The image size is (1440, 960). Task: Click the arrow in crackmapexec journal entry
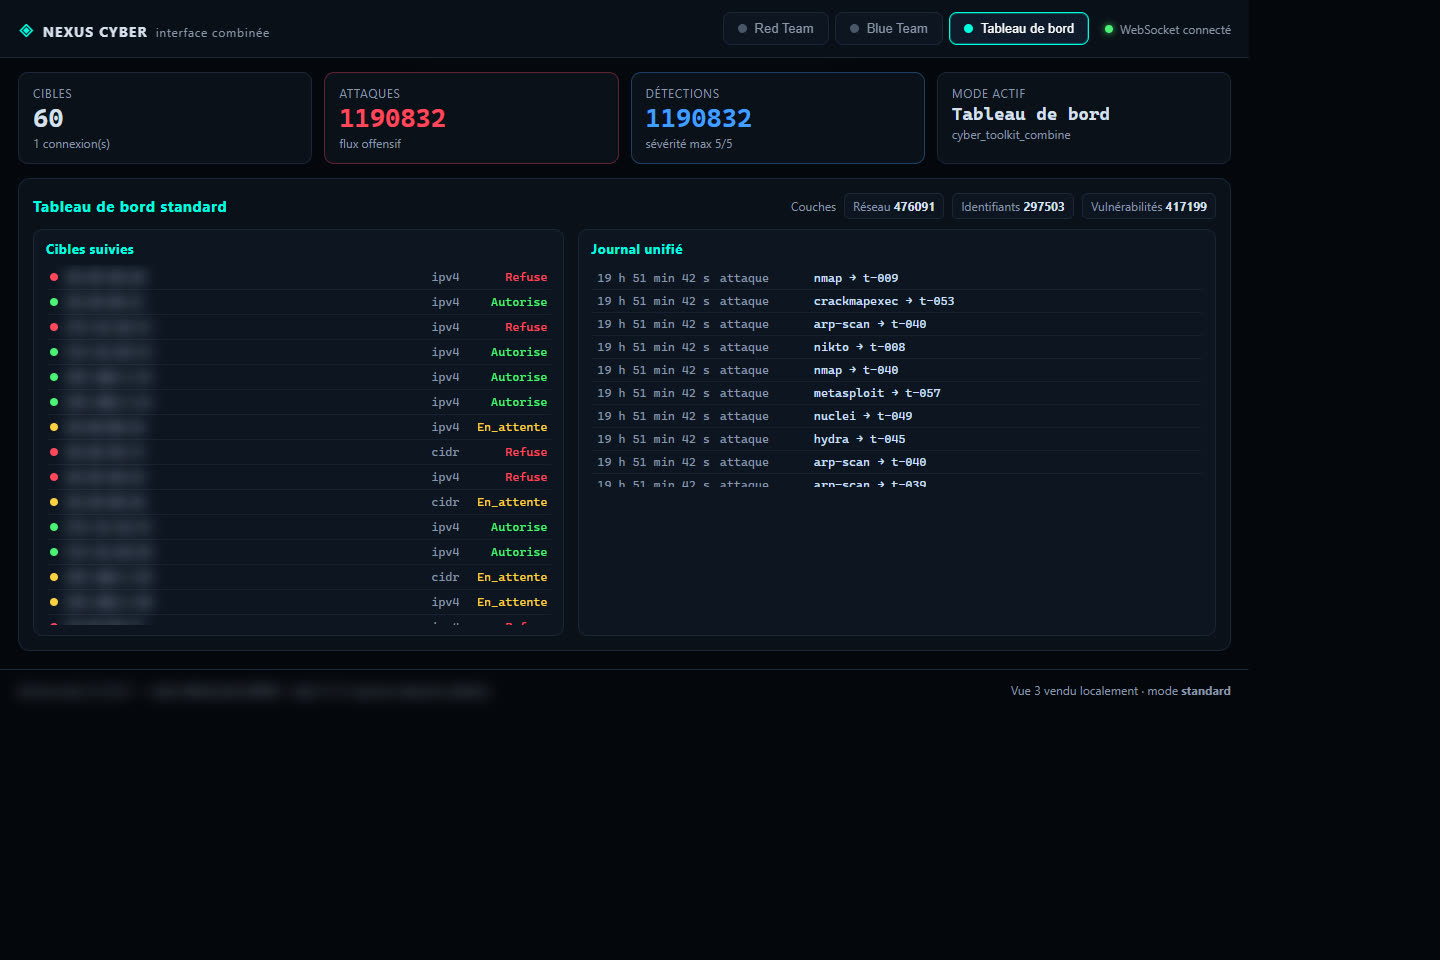click(909, 301)
